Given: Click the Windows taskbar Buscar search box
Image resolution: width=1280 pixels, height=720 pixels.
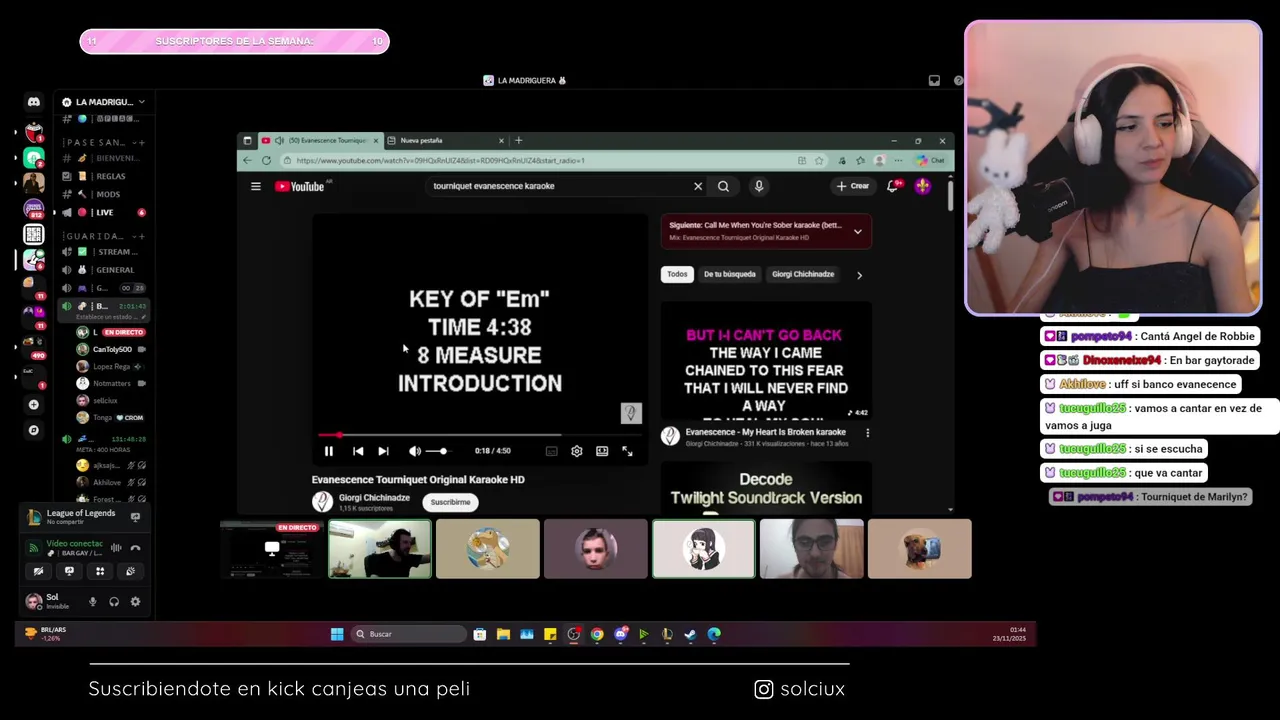Looking at the screenshot, I should click(x=409, y=634).
